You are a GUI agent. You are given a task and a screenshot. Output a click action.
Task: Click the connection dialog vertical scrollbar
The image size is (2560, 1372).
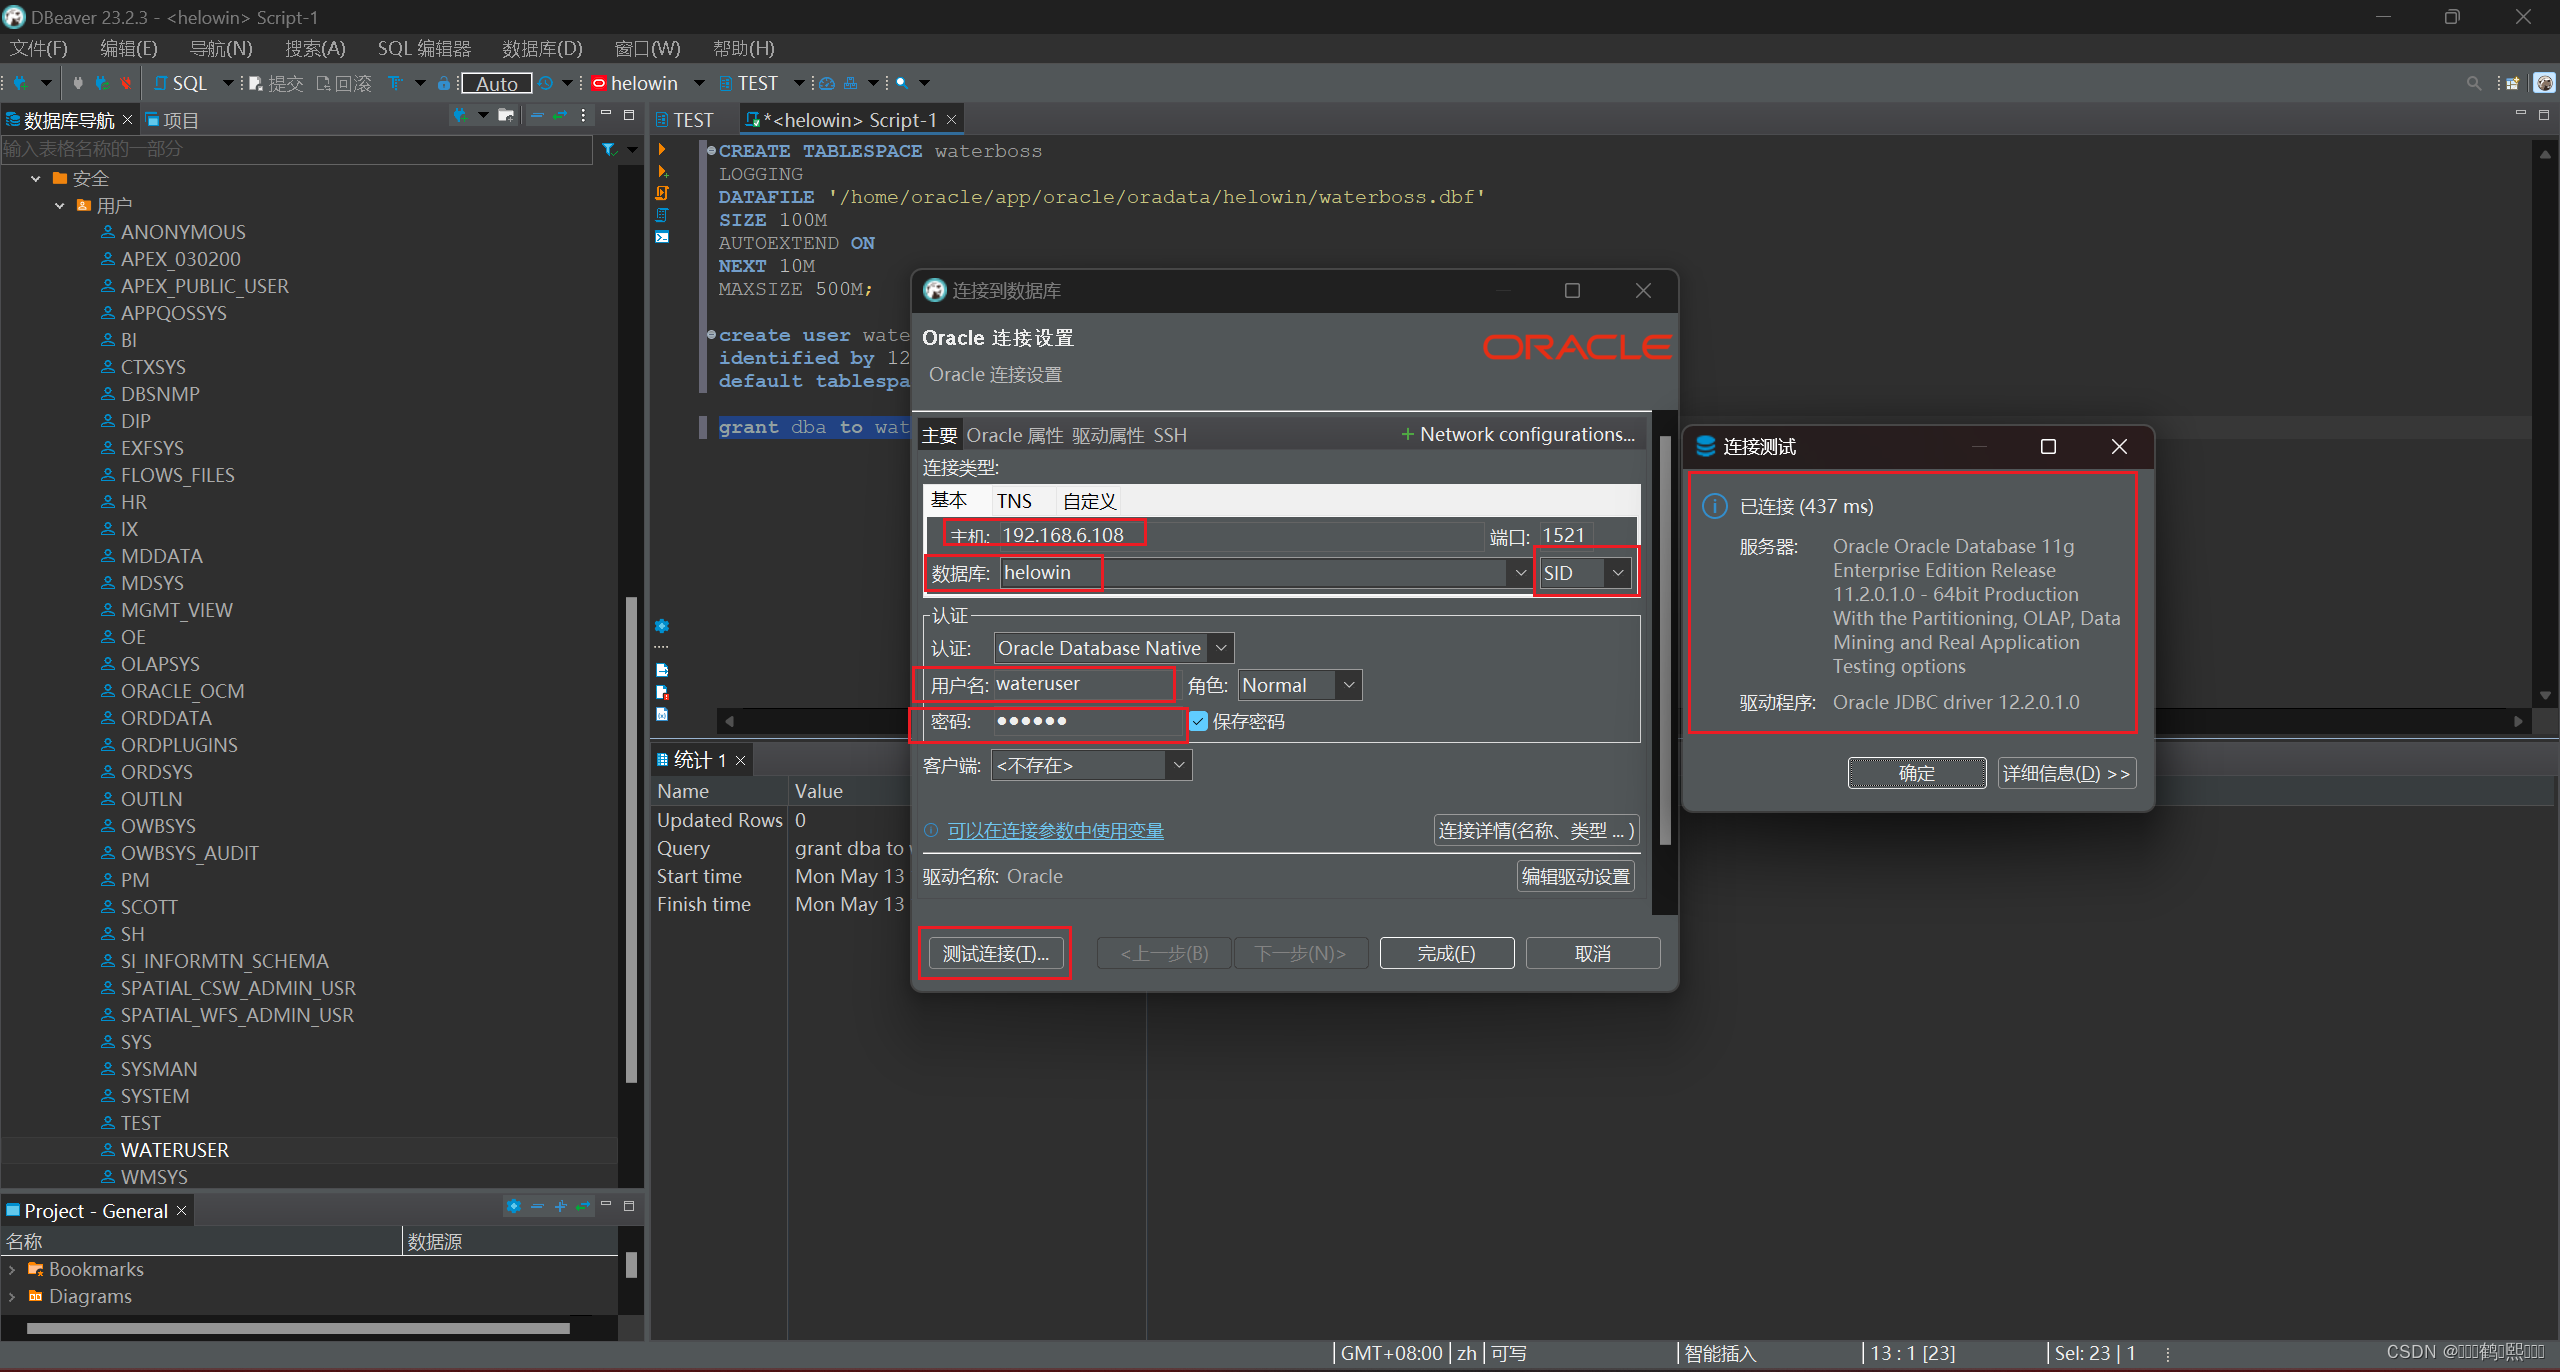[x=1664, y=640]
